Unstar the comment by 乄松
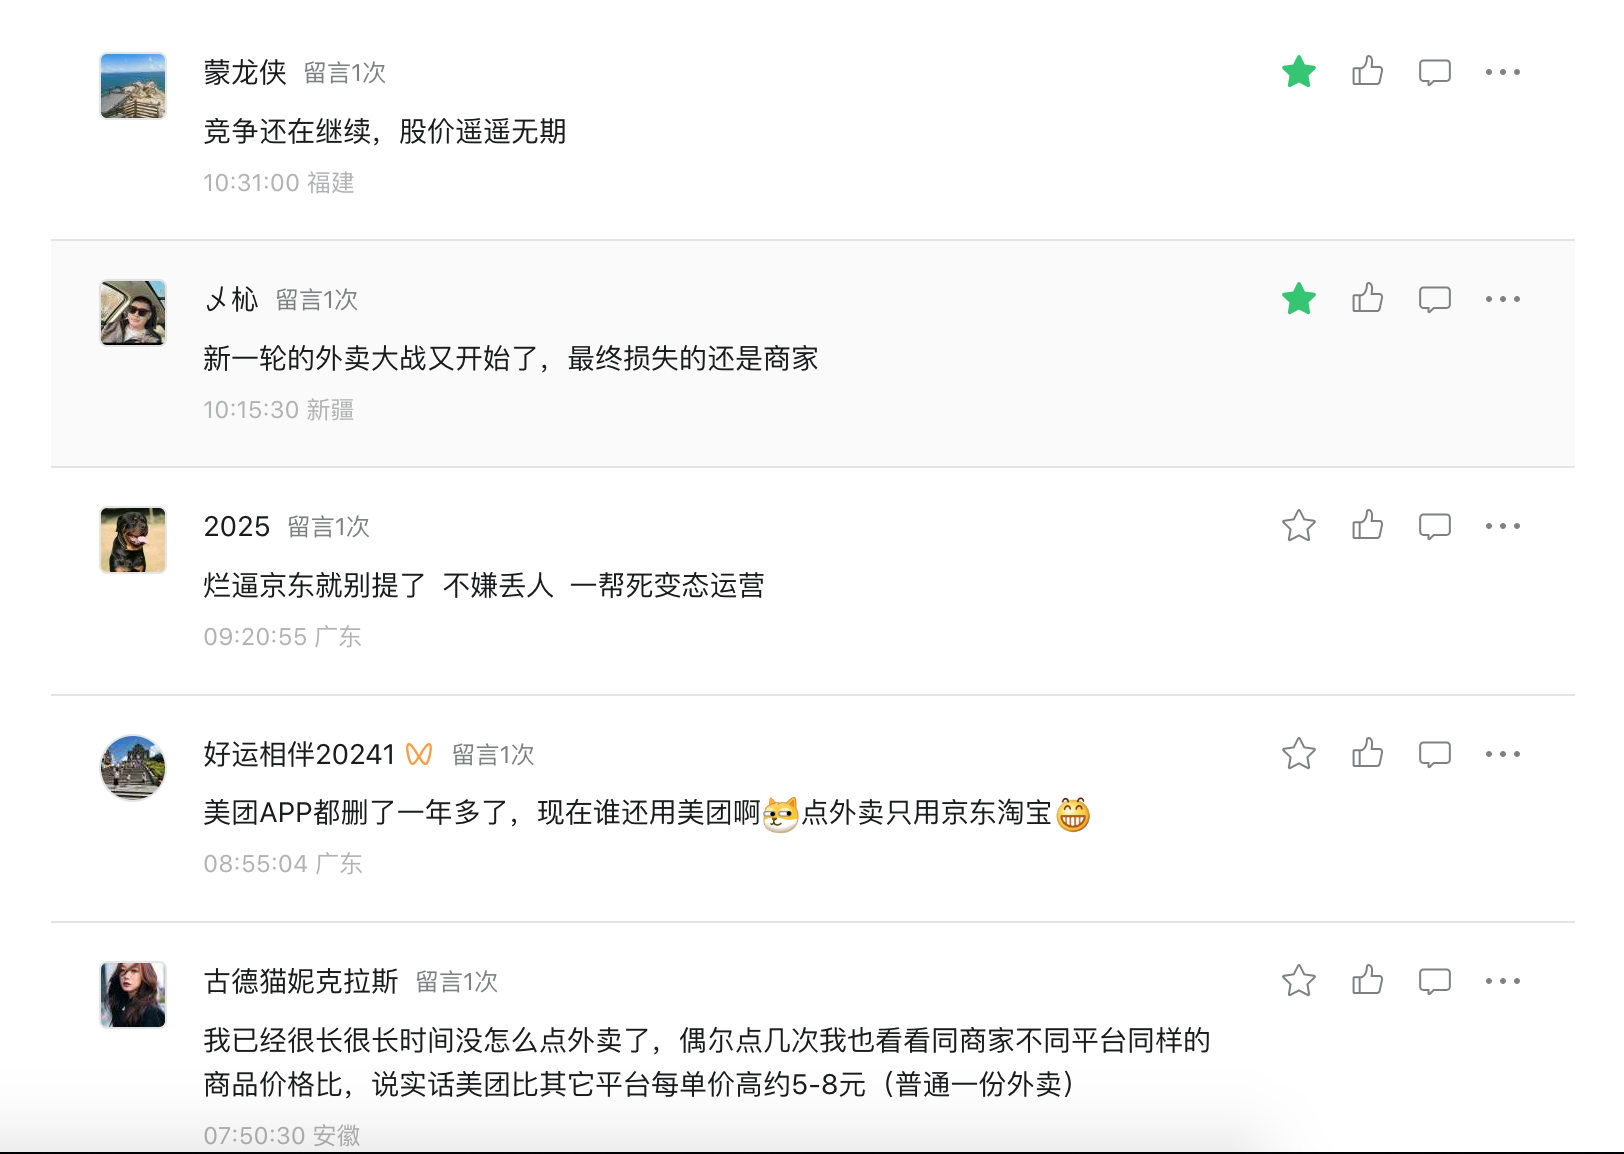This screenshot has width=1624, height=1154. click(1298, 299)
